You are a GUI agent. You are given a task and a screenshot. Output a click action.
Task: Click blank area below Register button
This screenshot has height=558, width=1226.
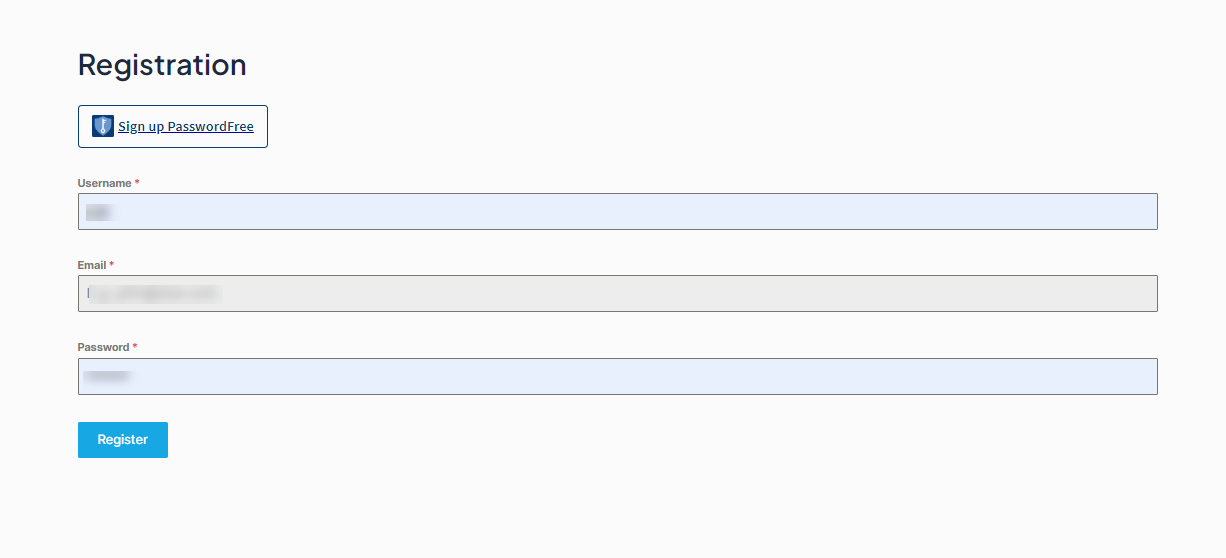point(123,510)
